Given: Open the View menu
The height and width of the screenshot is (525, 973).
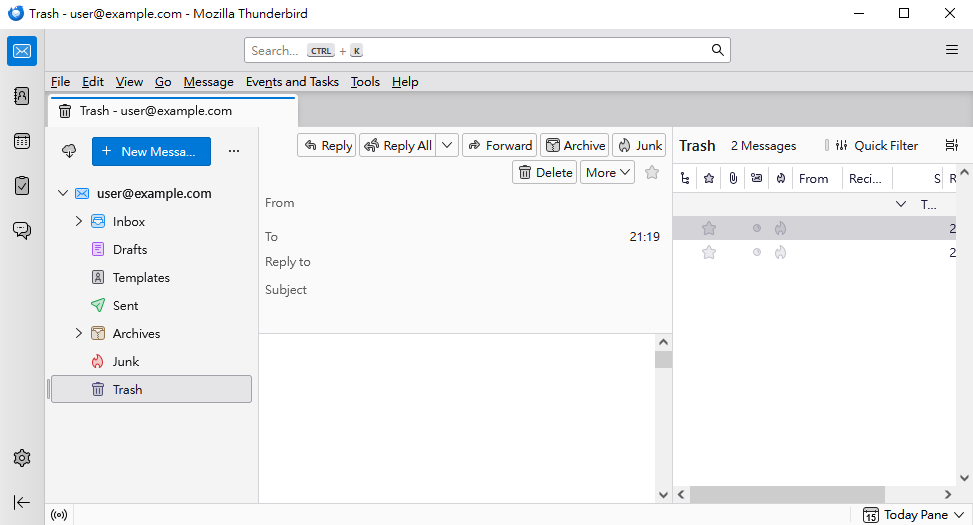Looking at the screenshot, I should point(129,82).
